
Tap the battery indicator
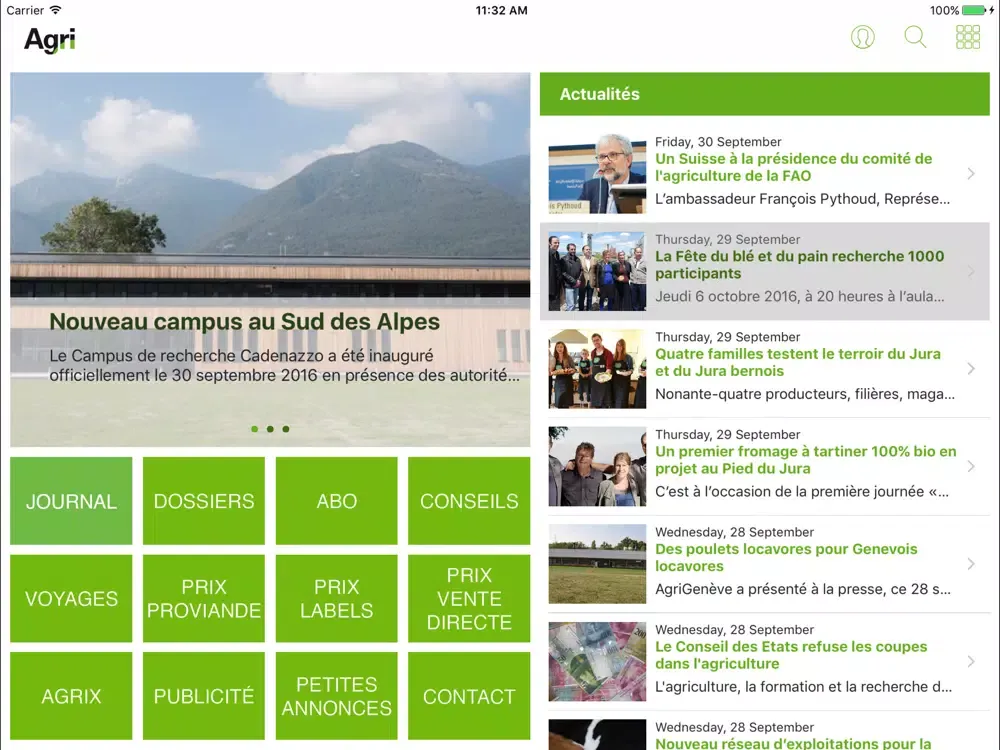coord(976,10)
